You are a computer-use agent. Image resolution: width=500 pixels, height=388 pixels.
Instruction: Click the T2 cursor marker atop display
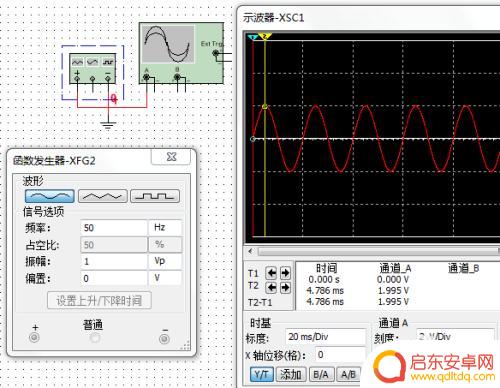click(265, 36)
